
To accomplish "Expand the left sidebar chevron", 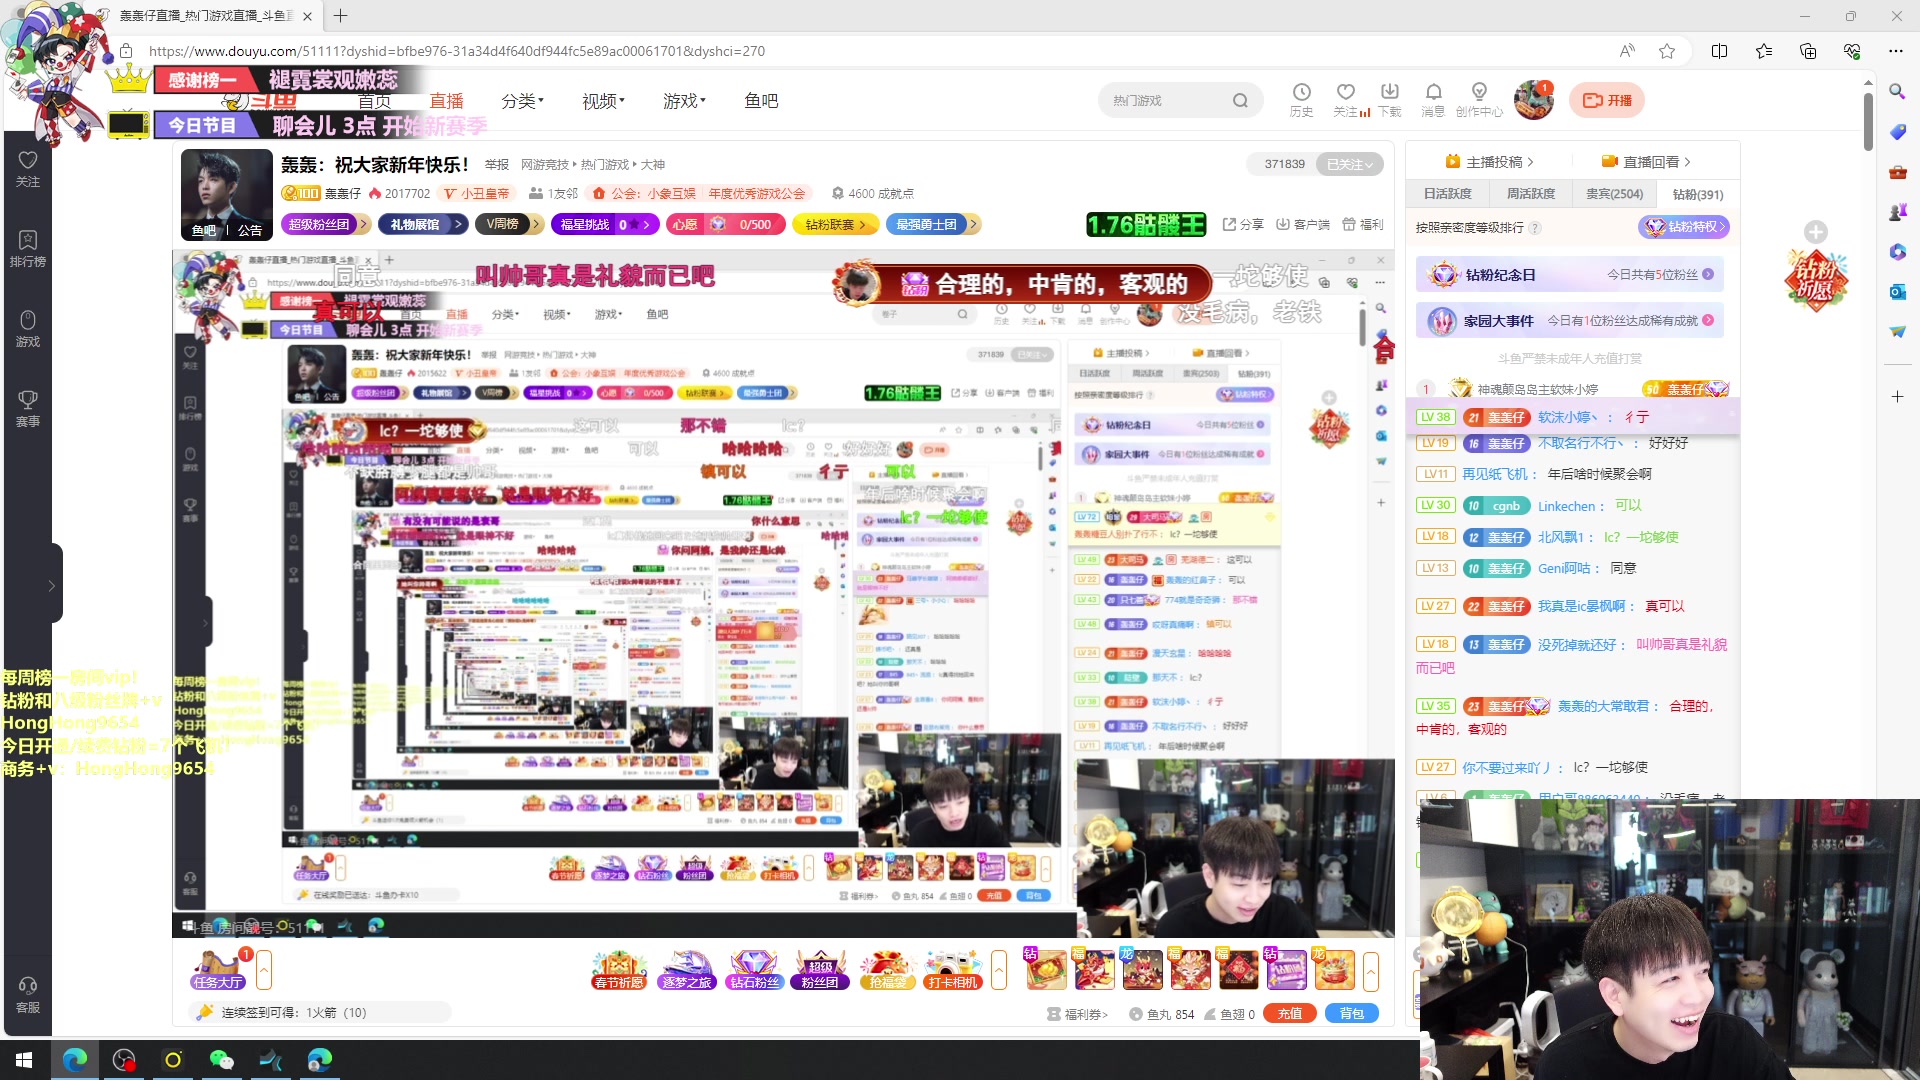I will (x=52, y=586).
